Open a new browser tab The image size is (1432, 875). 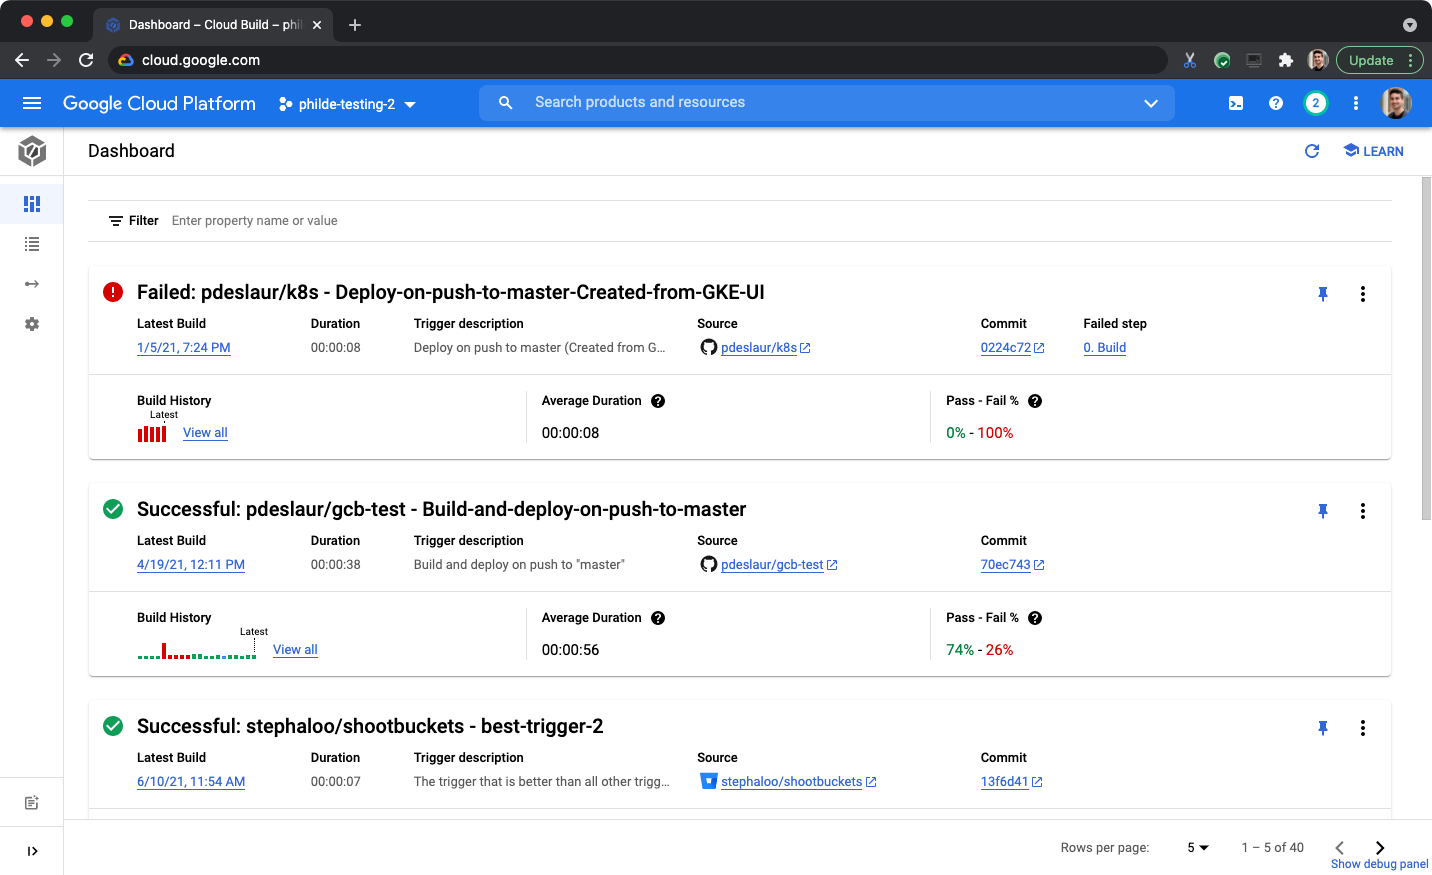(x=355, y=25)
